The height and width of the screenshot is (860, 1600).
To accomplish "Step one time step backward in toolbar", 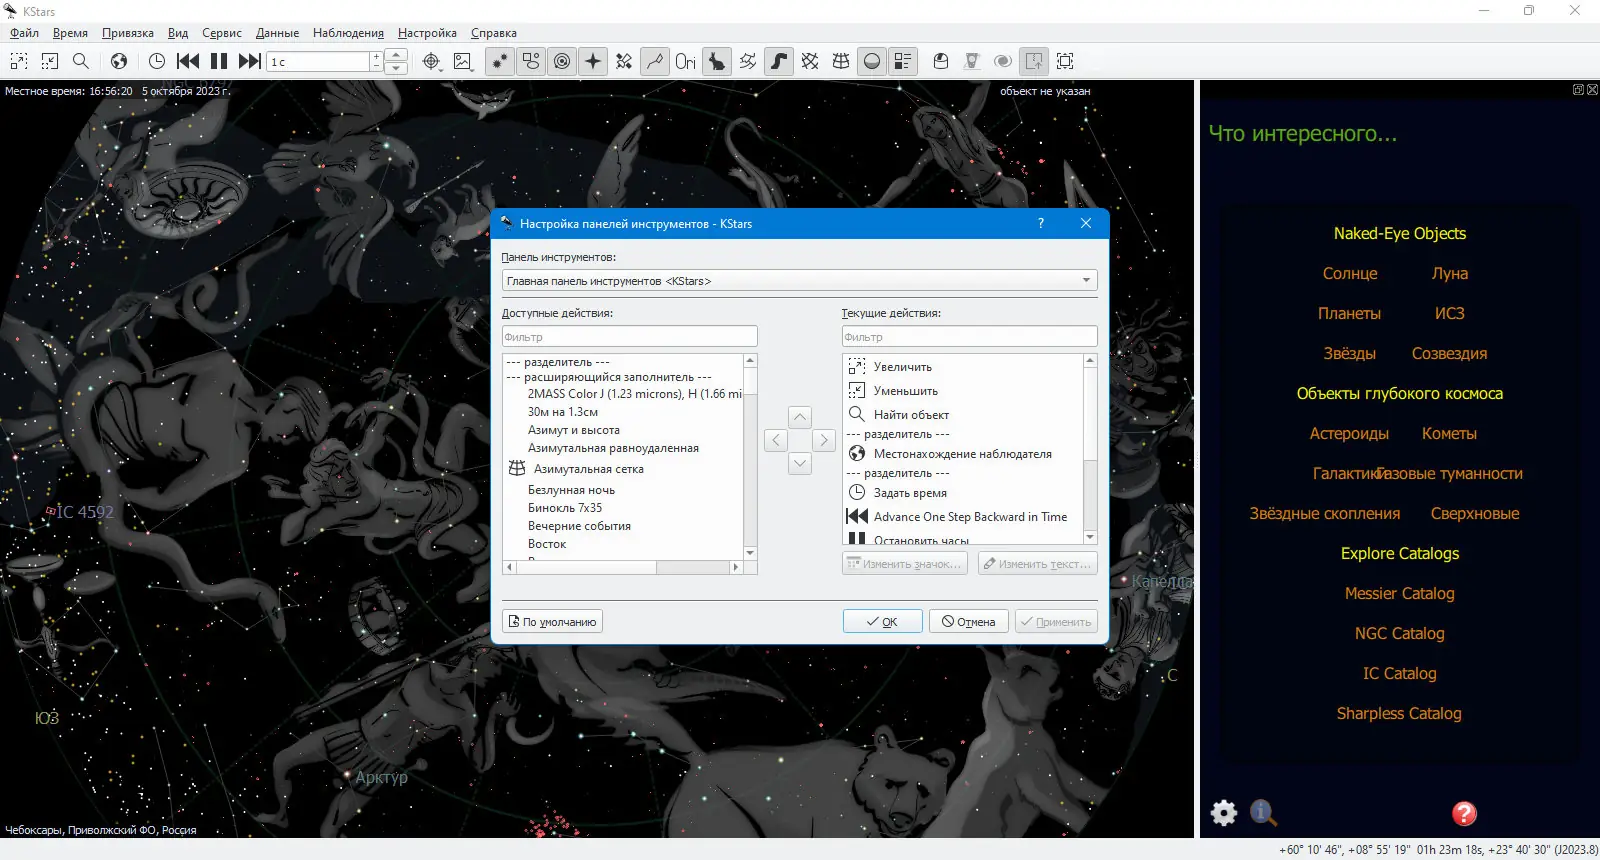I will point(188,61).
